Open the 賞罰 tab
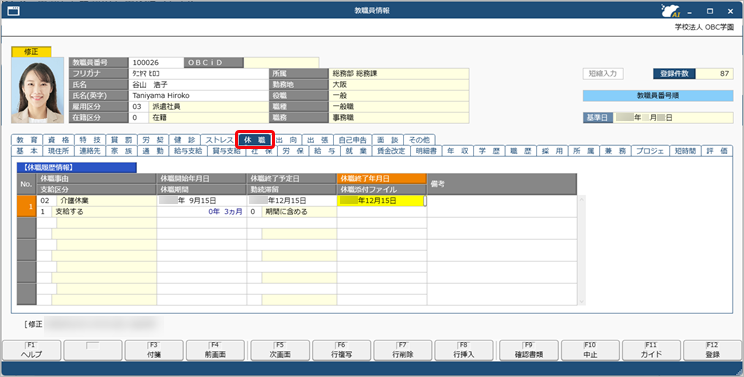The height and width of the screenshot is (377, 744). (x=121, y=140)
